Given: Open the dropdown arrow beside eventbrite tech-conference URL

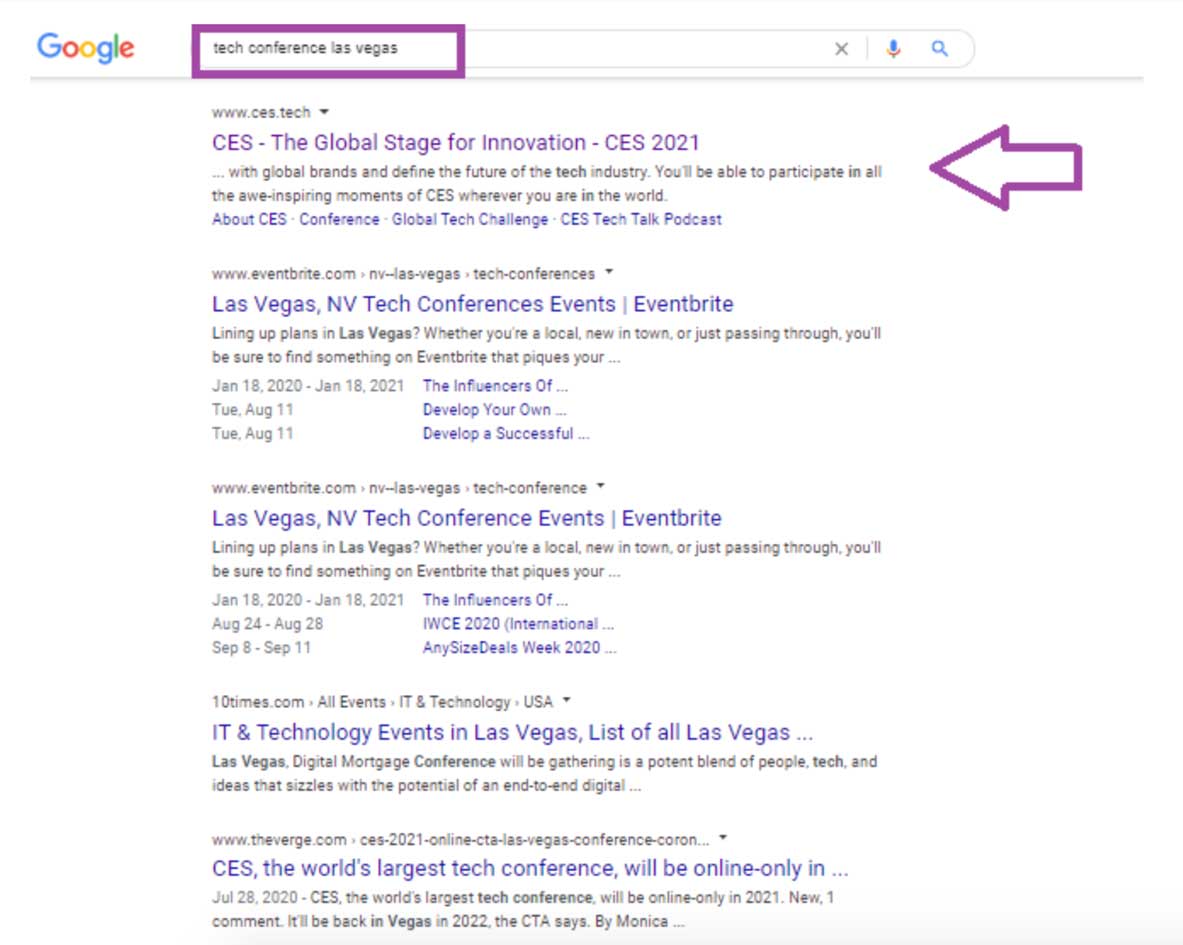Looking at the screenshot, I should click(601, 486).
